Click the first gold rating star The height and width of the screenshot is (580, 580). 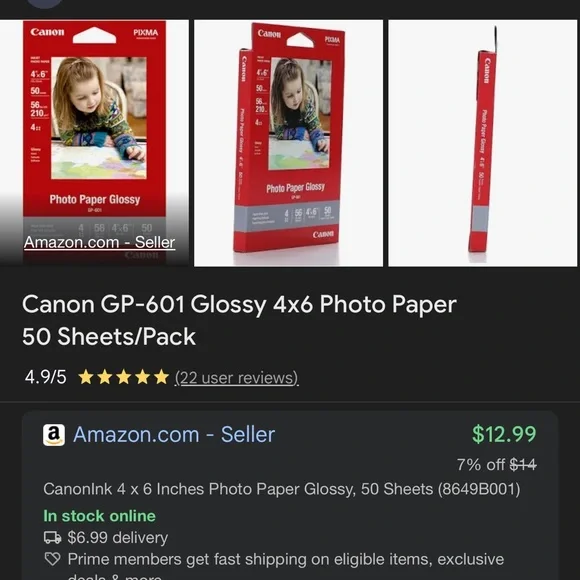click(x=86, y=377)
